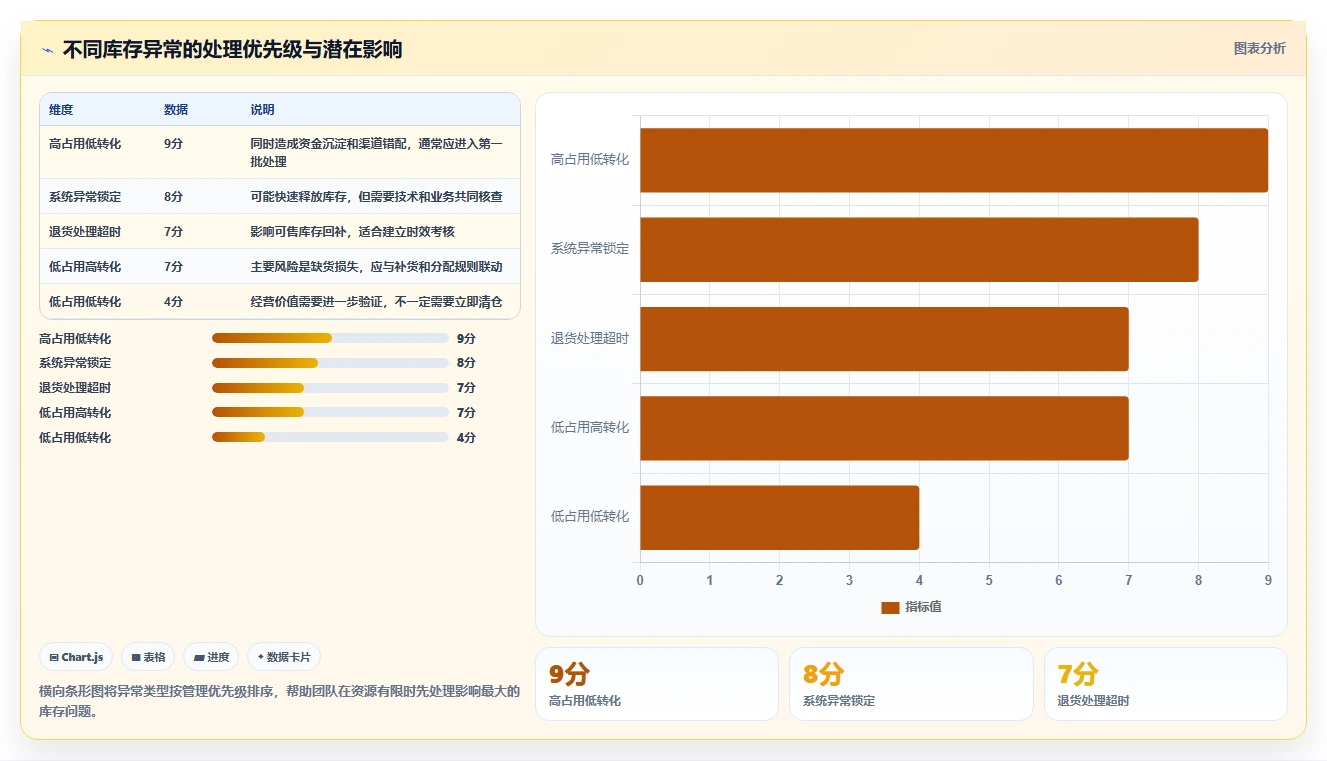
Task: Click the 维度 column header
Action: 61,110
